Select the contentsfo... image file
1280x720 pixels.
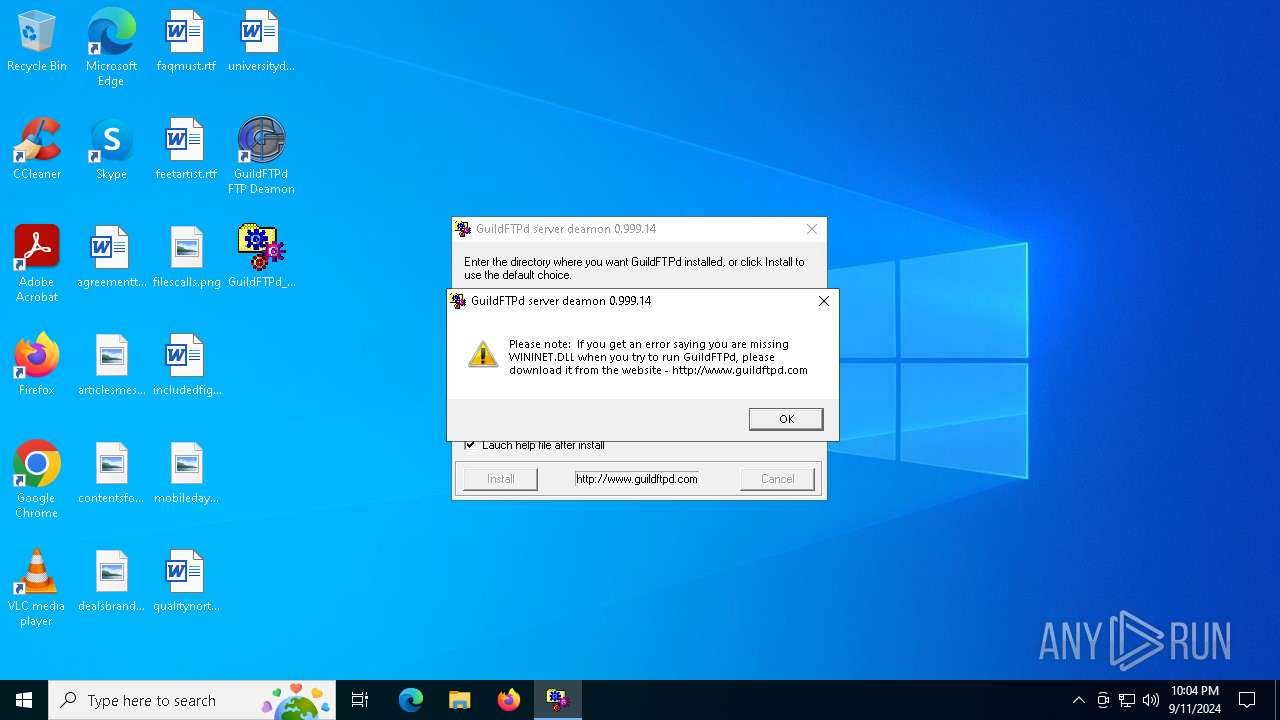[111, 473]
